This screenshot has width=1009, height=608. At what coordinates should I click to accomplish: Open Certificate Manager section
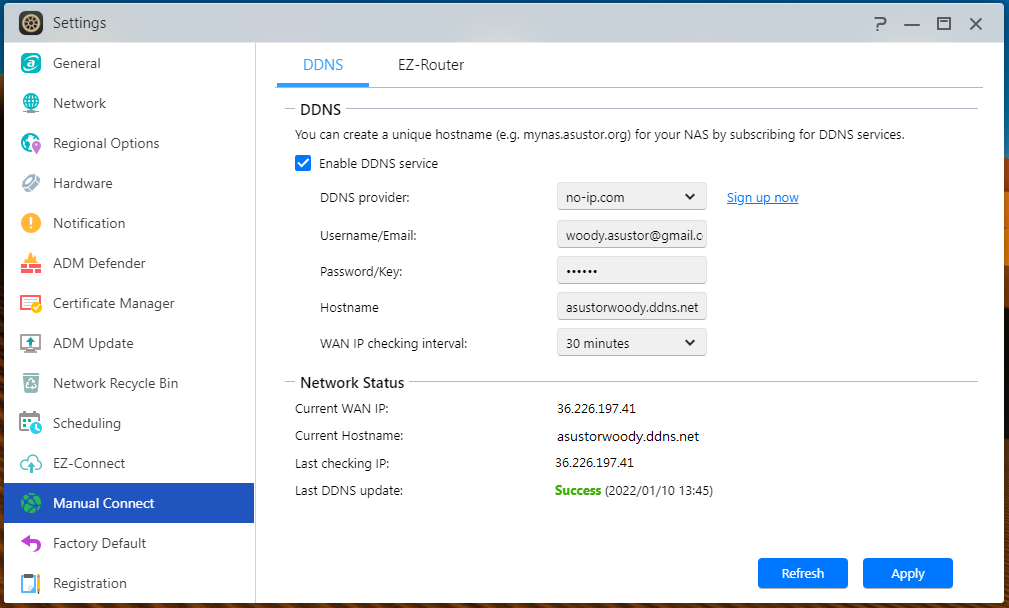click(x=129, y=303)
